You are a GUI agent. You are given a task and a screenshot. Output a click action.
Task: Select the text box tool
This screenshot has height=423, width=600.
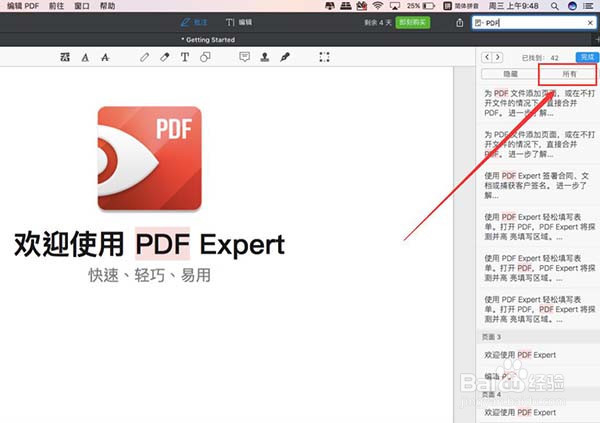(x=185, y=57)
